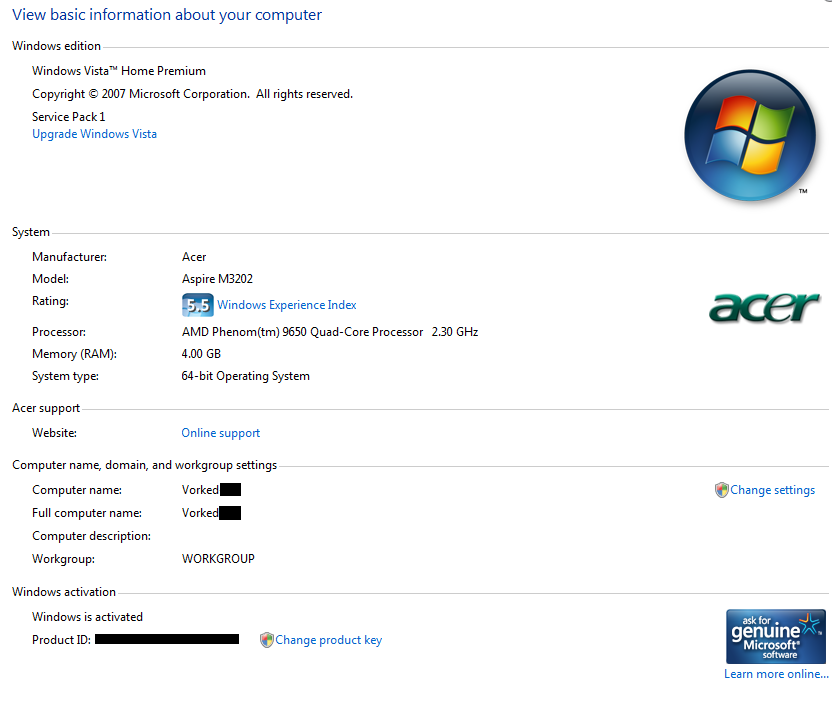Click the genuine Microsoft software badge

(x=775, y=636)
